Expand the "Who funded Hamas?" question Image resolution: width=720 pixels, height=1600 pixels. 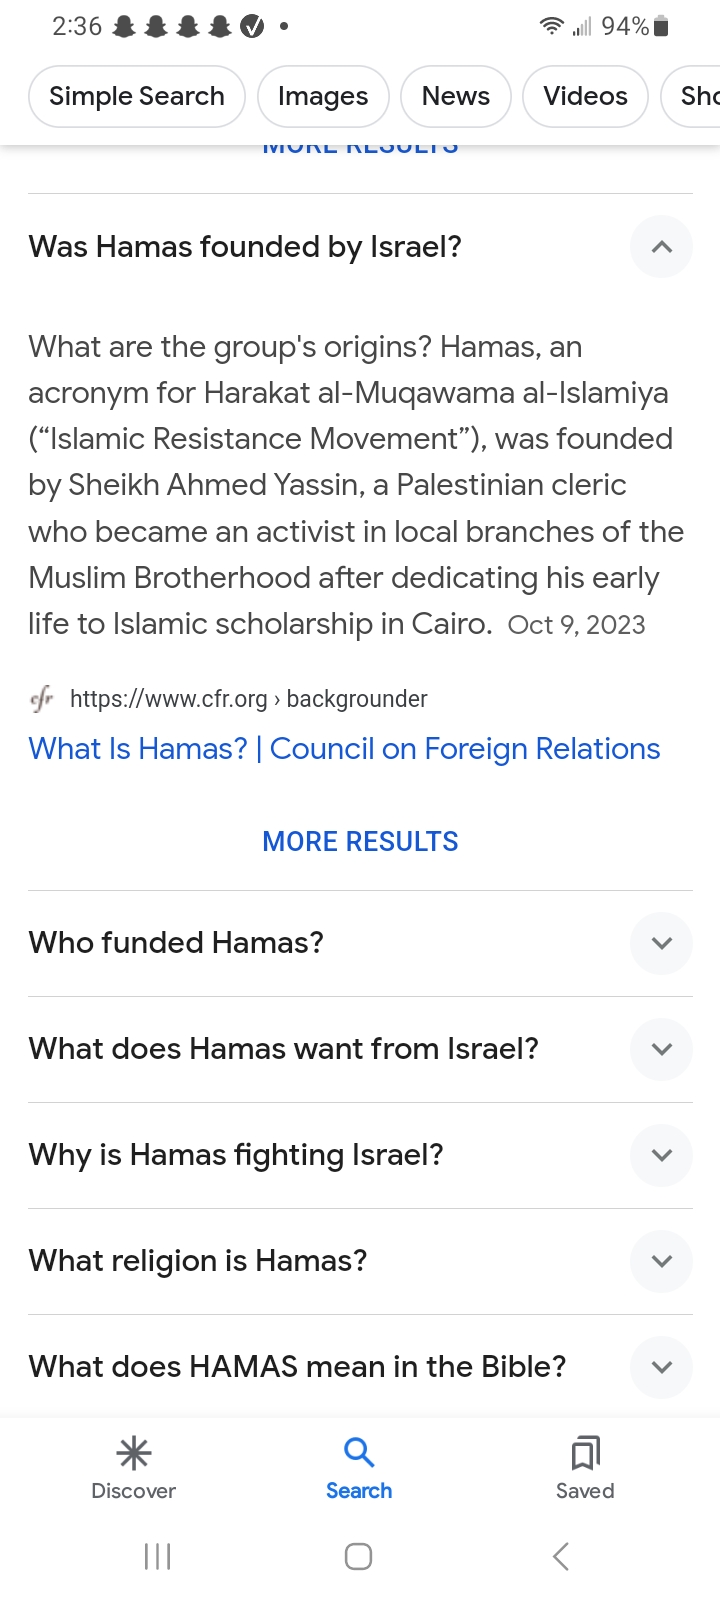coord(661,943)
